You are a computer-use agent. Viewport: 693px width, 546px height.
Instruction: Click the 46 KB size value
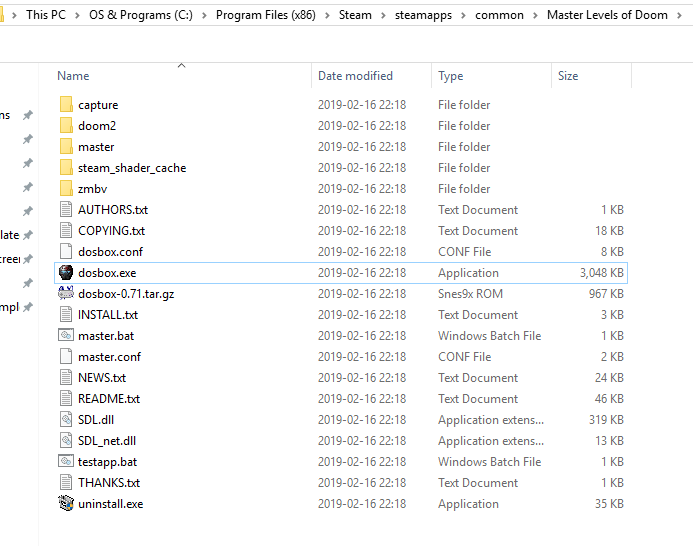point(609,399)
